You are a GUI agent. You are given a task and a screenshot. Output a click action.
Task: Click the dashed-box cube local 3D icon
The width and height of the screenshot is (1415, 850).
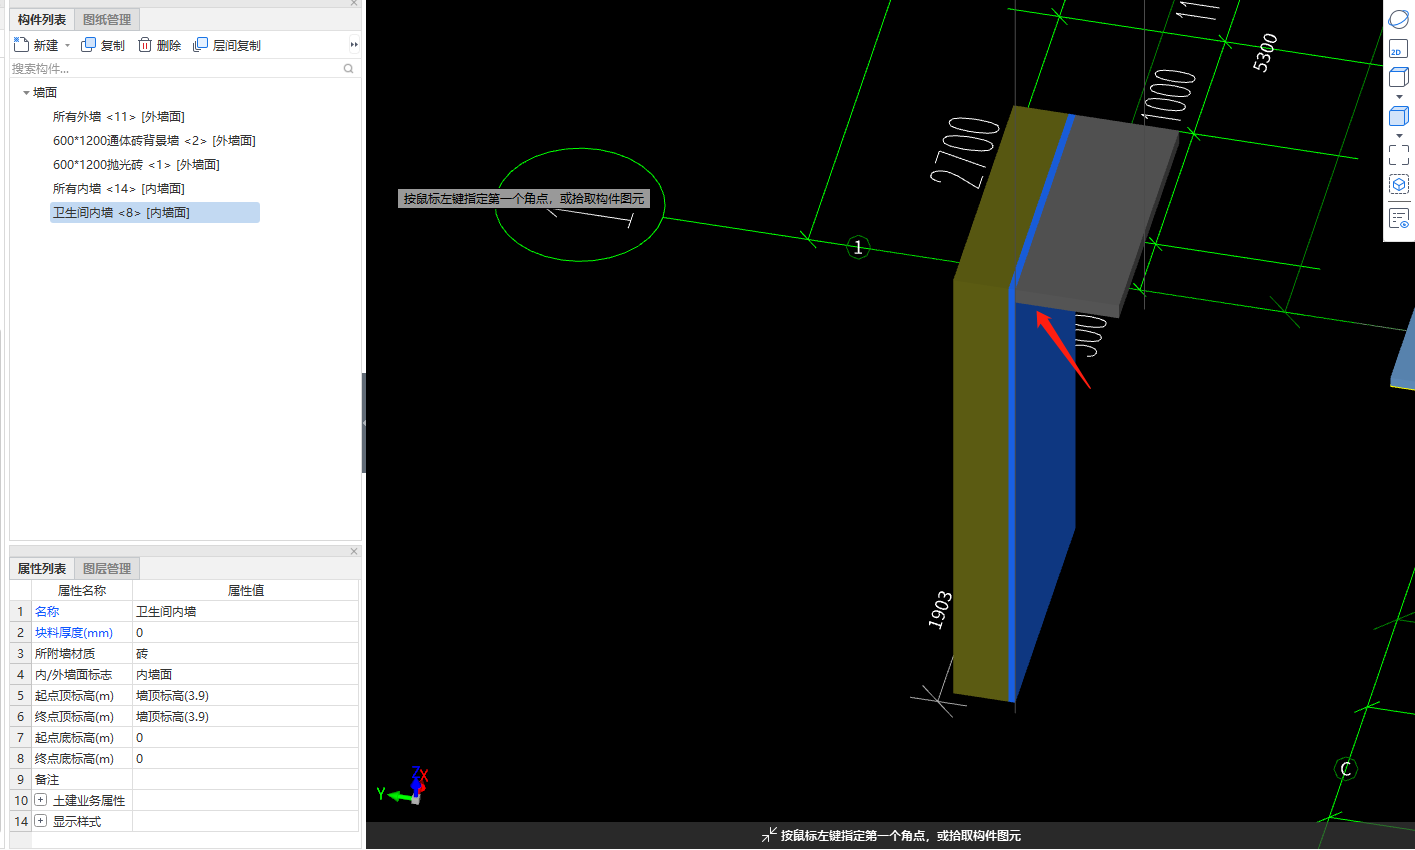pyautogui.click(x=1399, y=185)
